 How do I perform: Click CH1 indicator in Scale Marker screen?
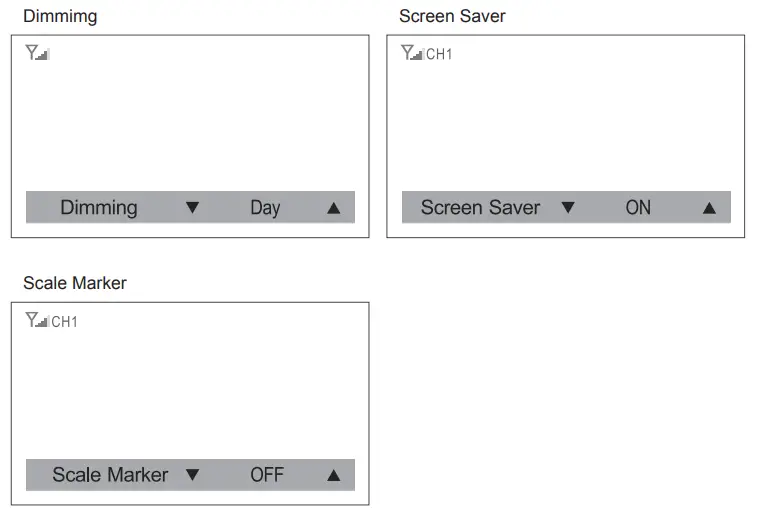(64, 322)
